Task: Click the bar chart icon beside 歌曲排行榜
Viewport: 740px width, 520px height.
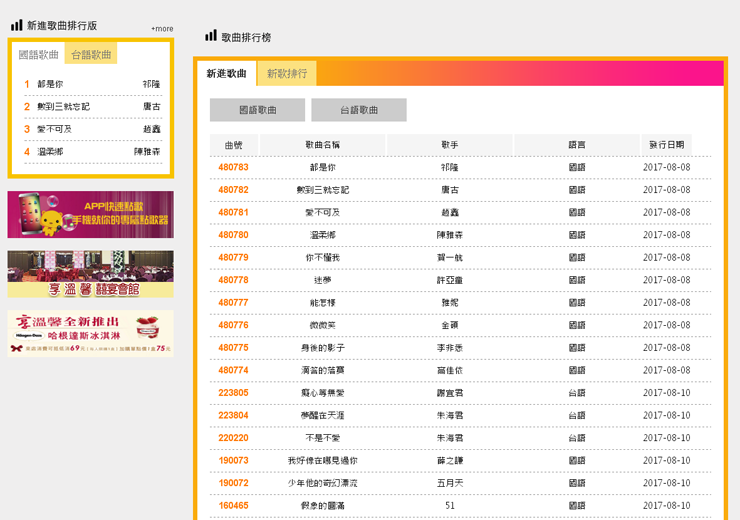Action: (211, 36)
